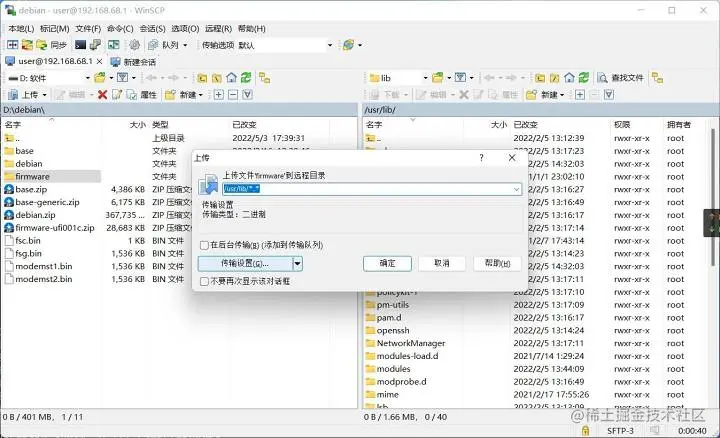720x438 pixels.
Task: Click the minus unselect-files icon in local toolbar
Action: coord(233,95)
